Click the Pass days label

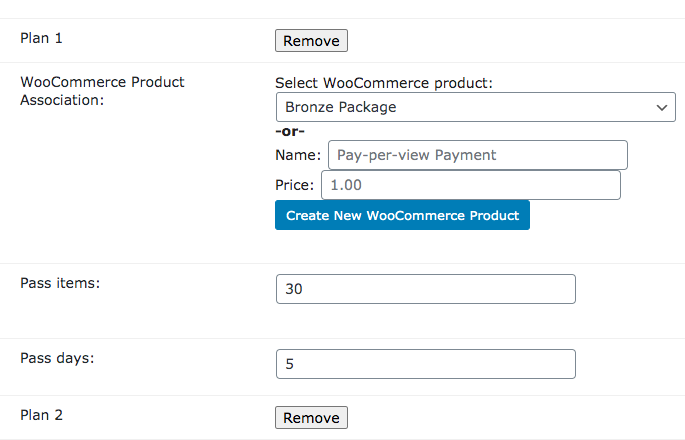[x=57, y=358]
